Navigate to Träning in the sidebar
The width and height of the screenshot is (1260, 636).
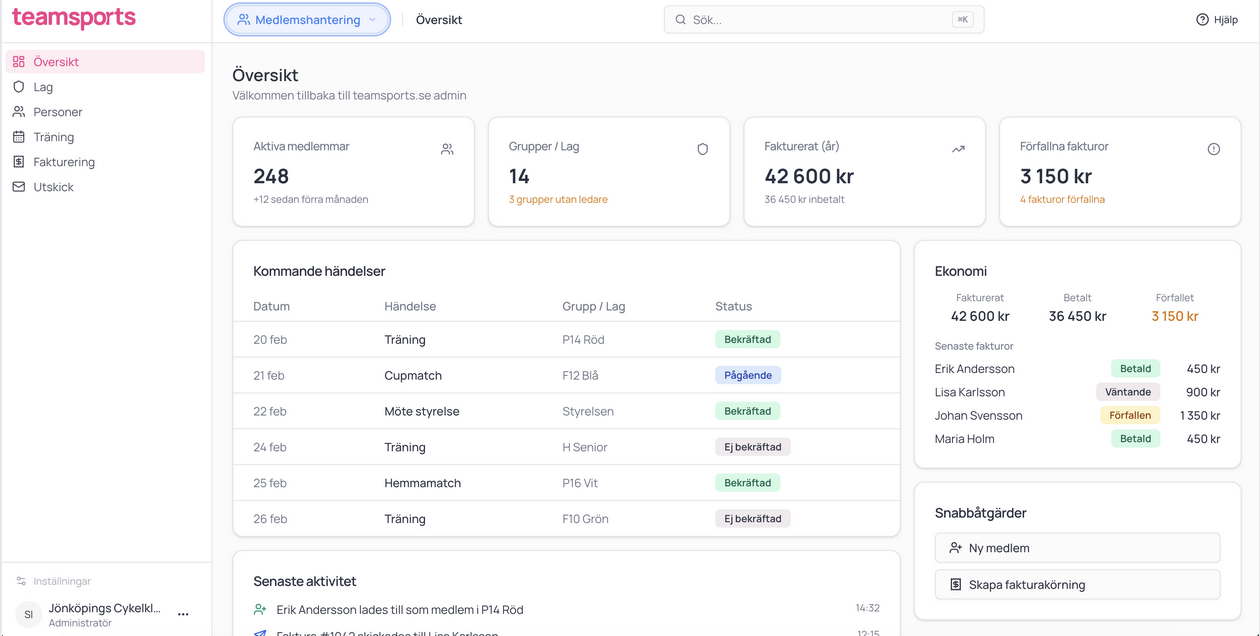coord(53,137)
